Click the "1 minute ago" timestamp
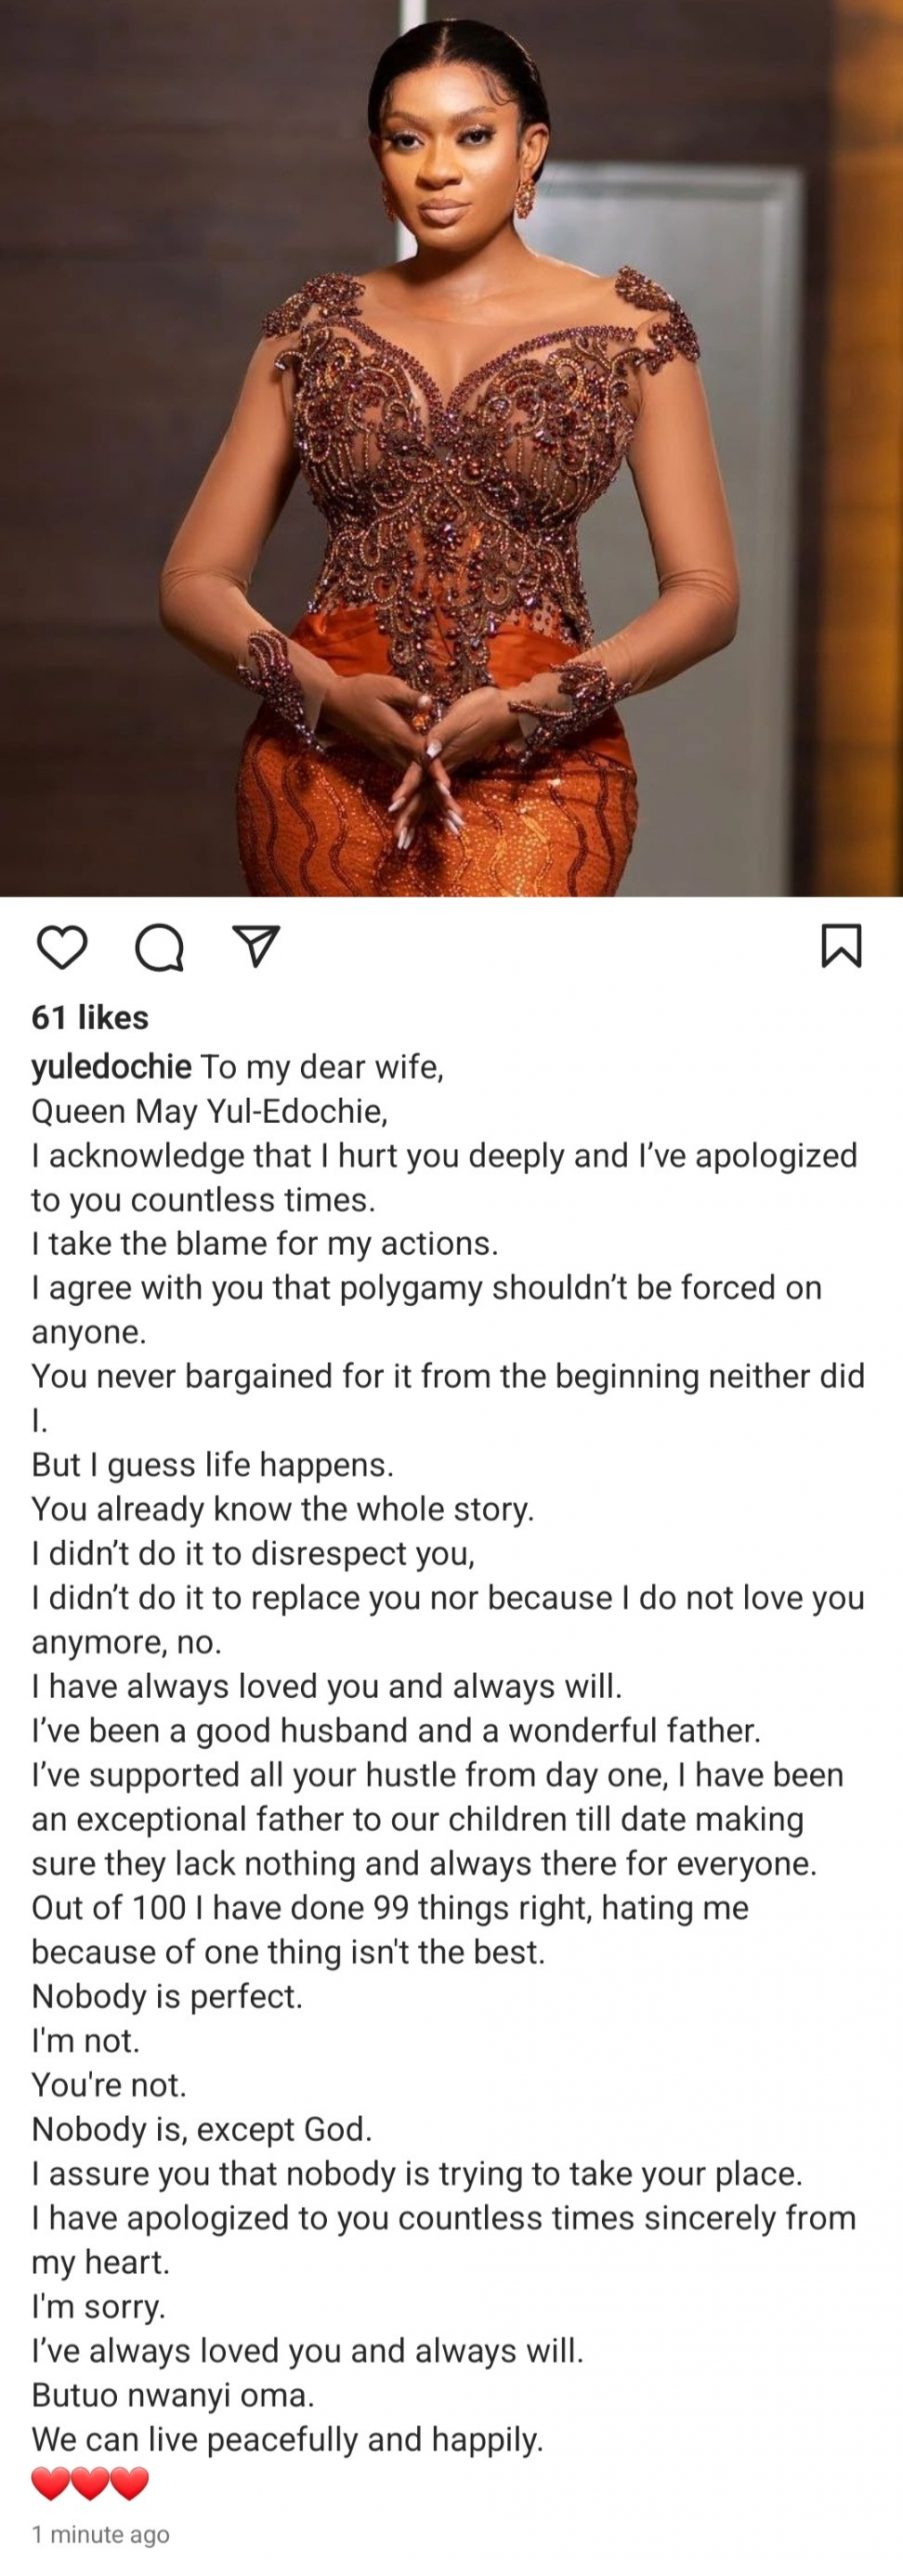 (100, 2534)
